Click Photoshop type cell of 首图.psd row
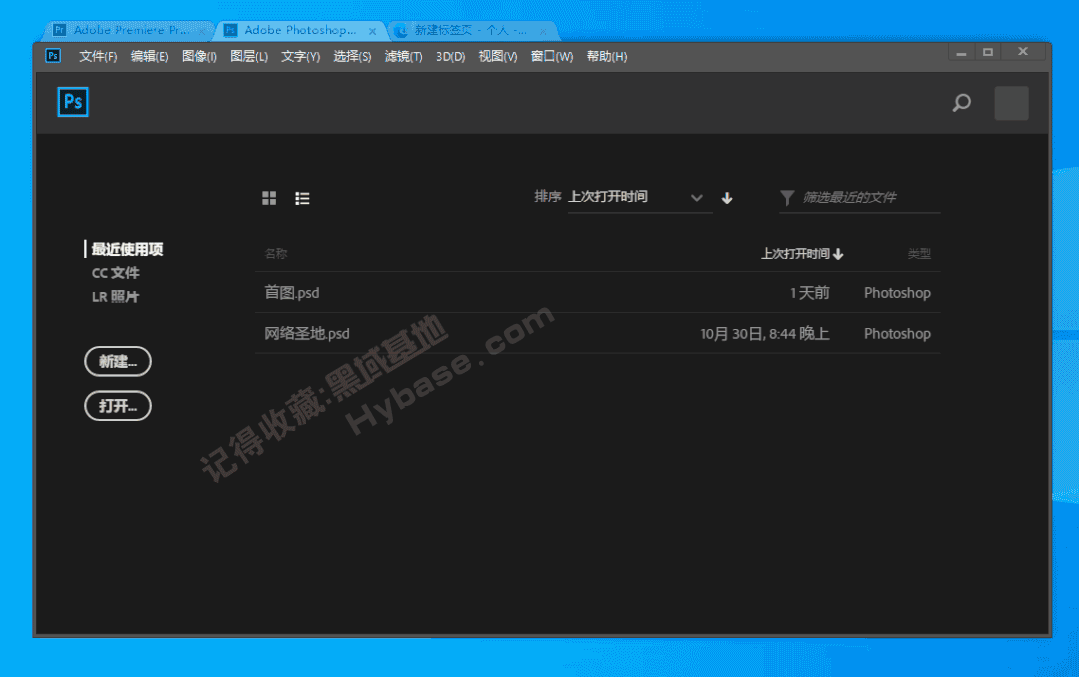Image resolution: width=1079 pixels, height=677 pixels. pyautogui.click(x=897, y=293)
